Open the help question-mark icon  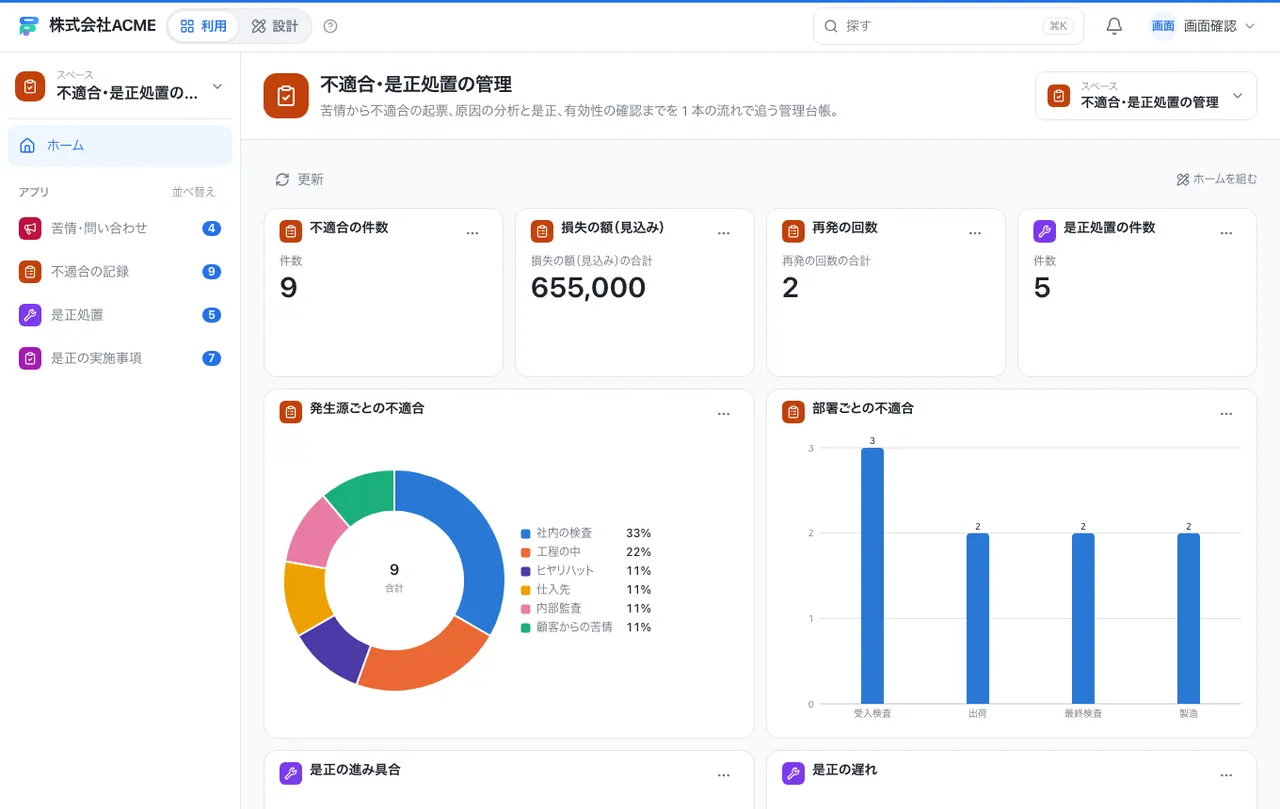pyautogui.click(x=331, y=26)
